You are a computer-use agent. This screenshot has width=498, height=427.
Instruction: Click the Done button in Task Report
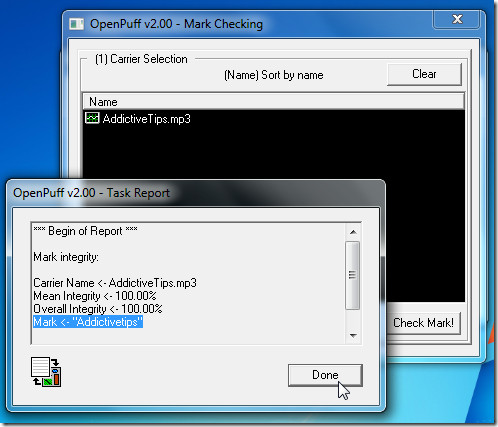tap(325, 375)
